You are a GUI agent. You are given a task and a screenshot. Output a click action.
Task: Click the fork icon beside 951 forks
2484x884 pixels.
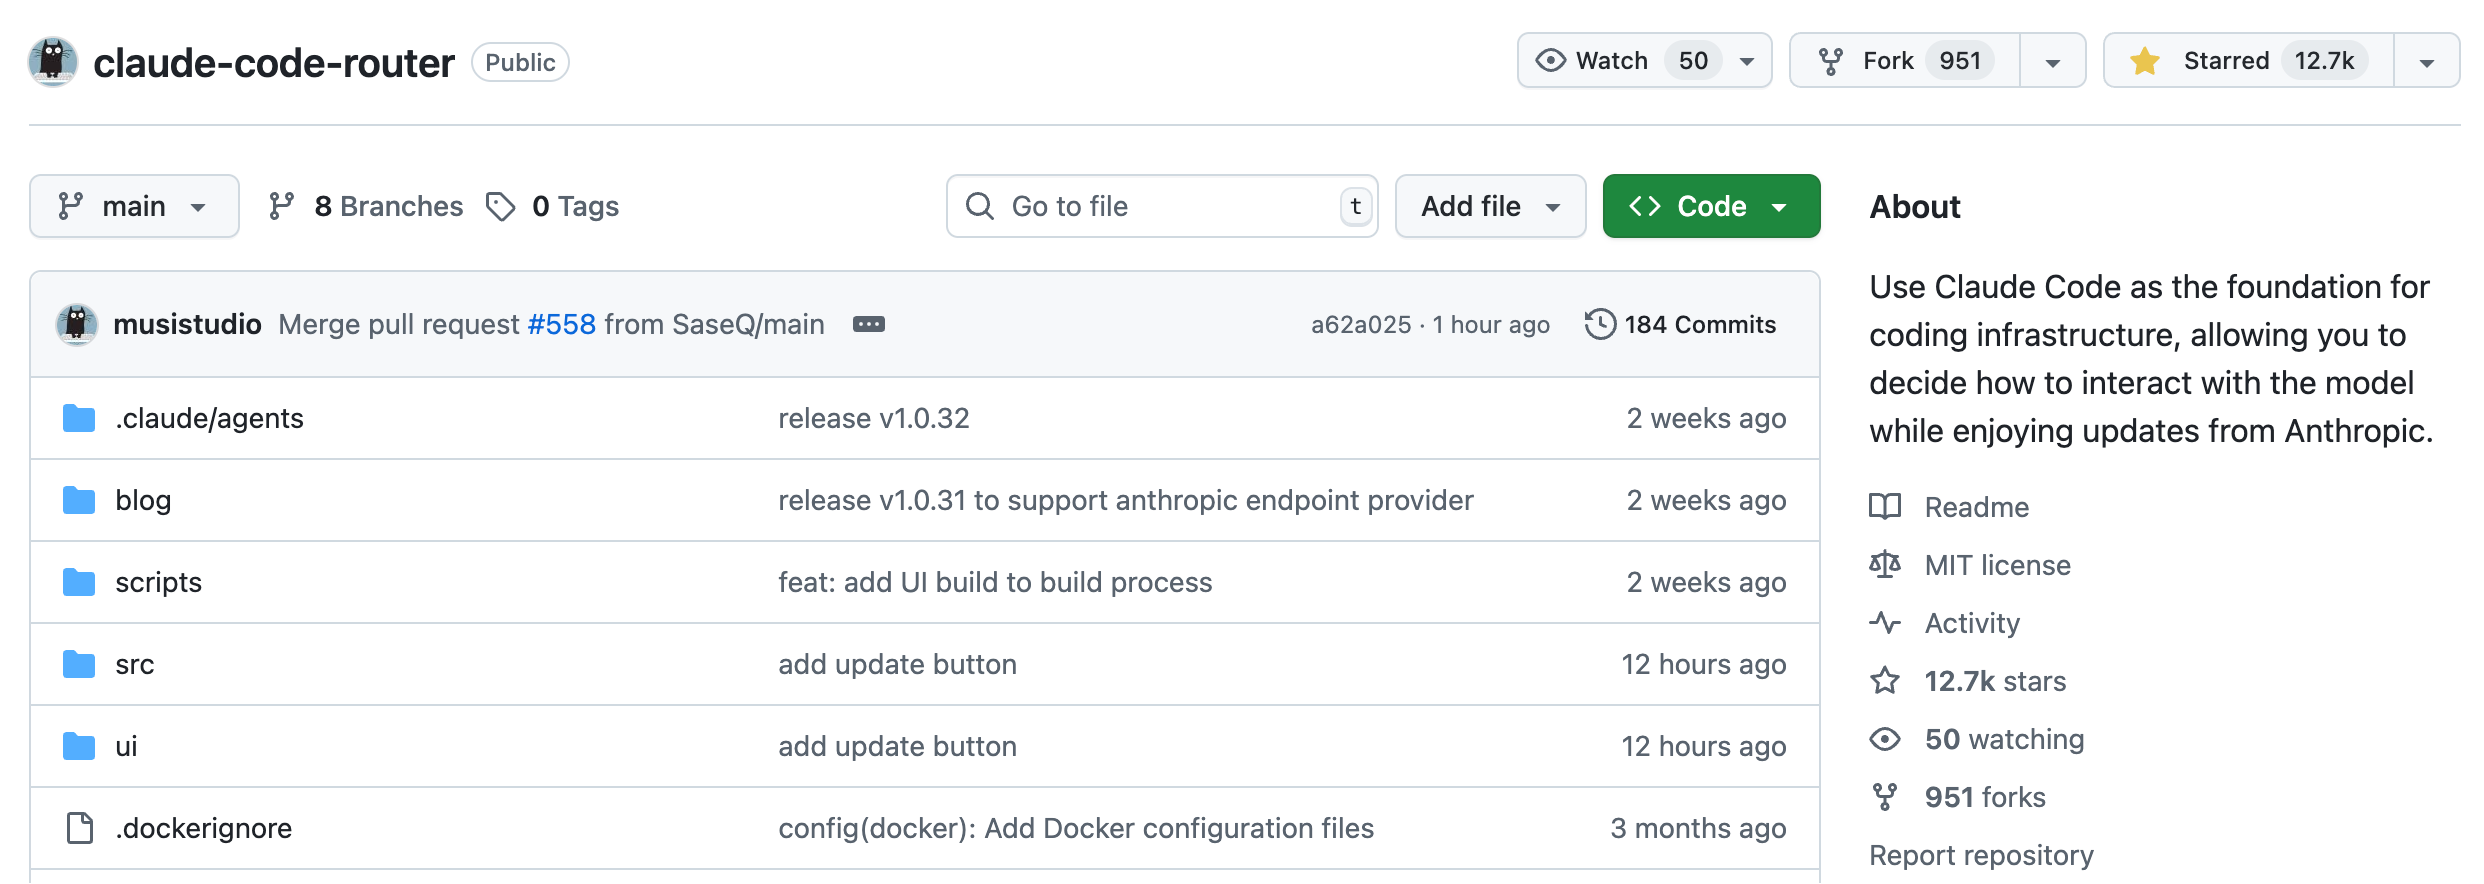pos(1885,797)
